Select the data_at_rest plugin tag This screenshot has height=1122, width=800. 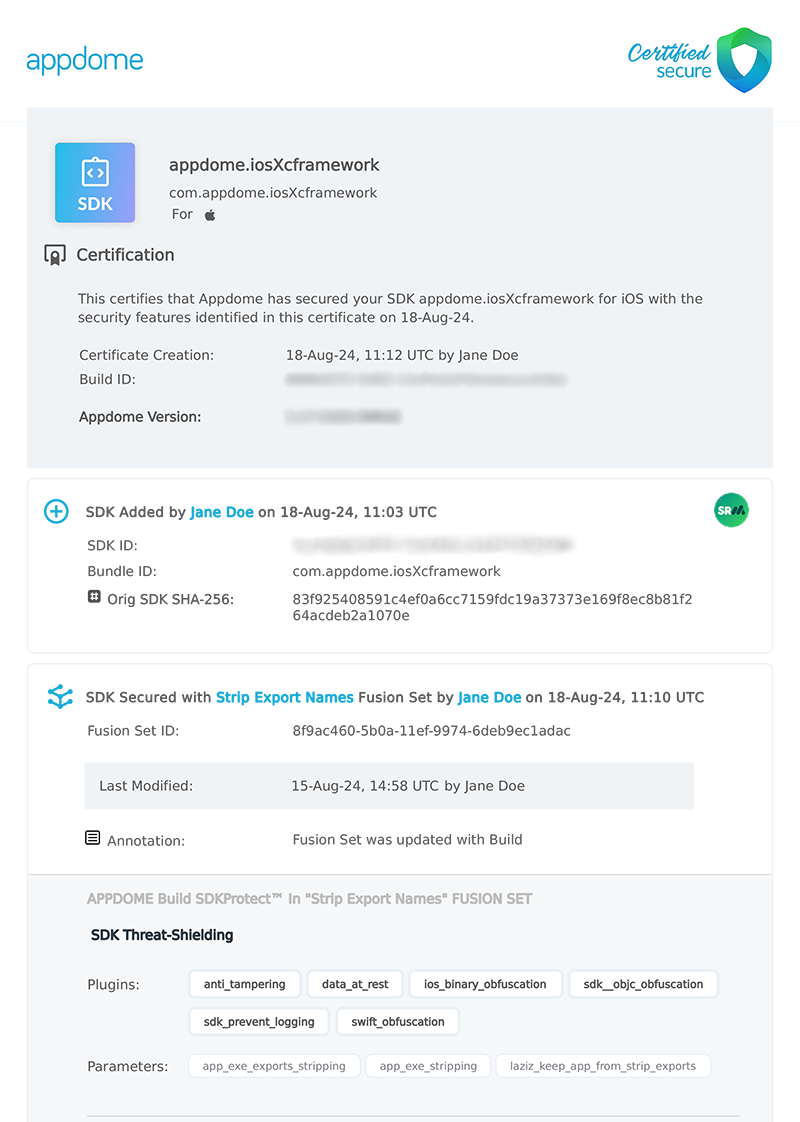pos(355,984)
